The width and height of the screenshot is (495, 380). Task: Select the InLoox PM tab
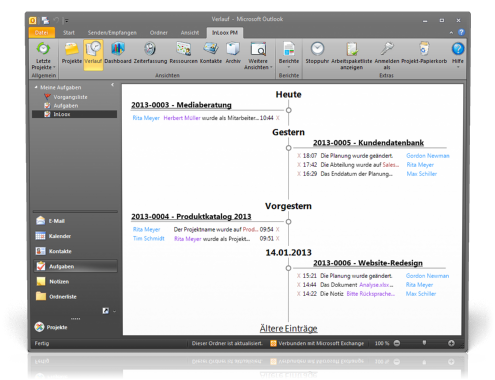click(225, 33)
